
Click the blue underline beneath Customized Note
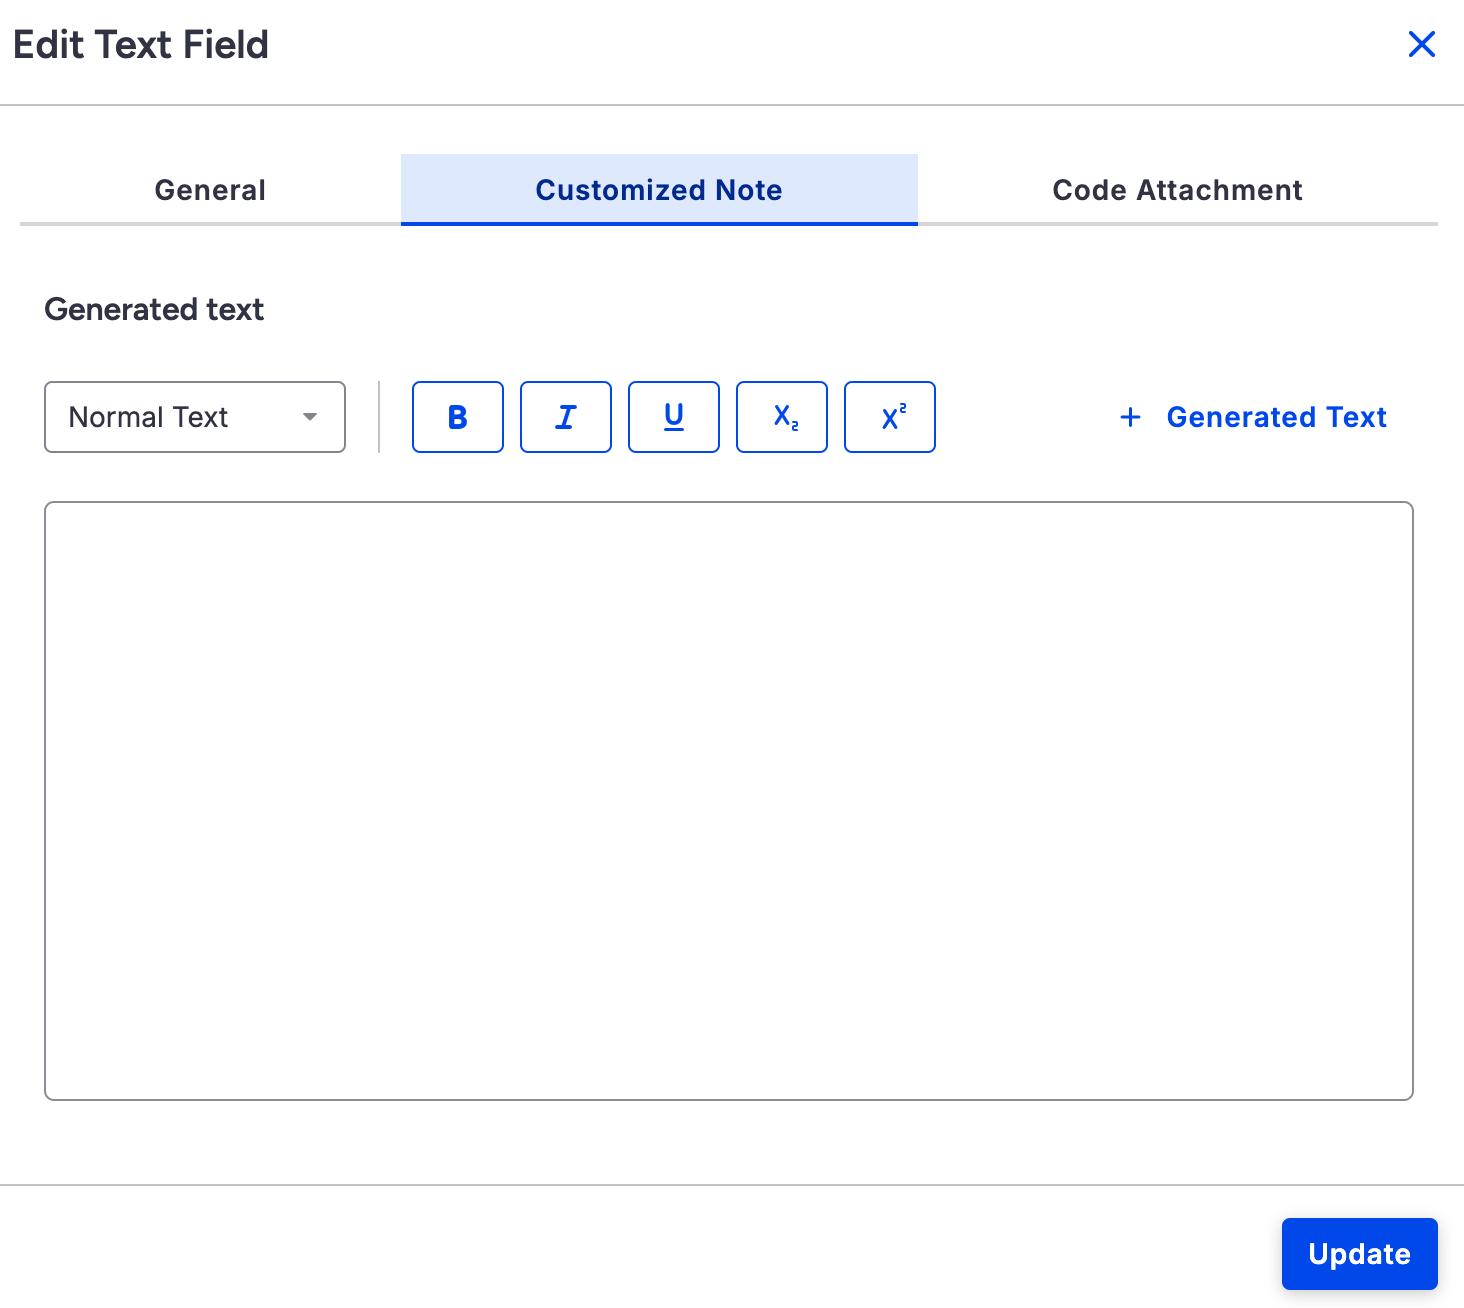(659, 223)
